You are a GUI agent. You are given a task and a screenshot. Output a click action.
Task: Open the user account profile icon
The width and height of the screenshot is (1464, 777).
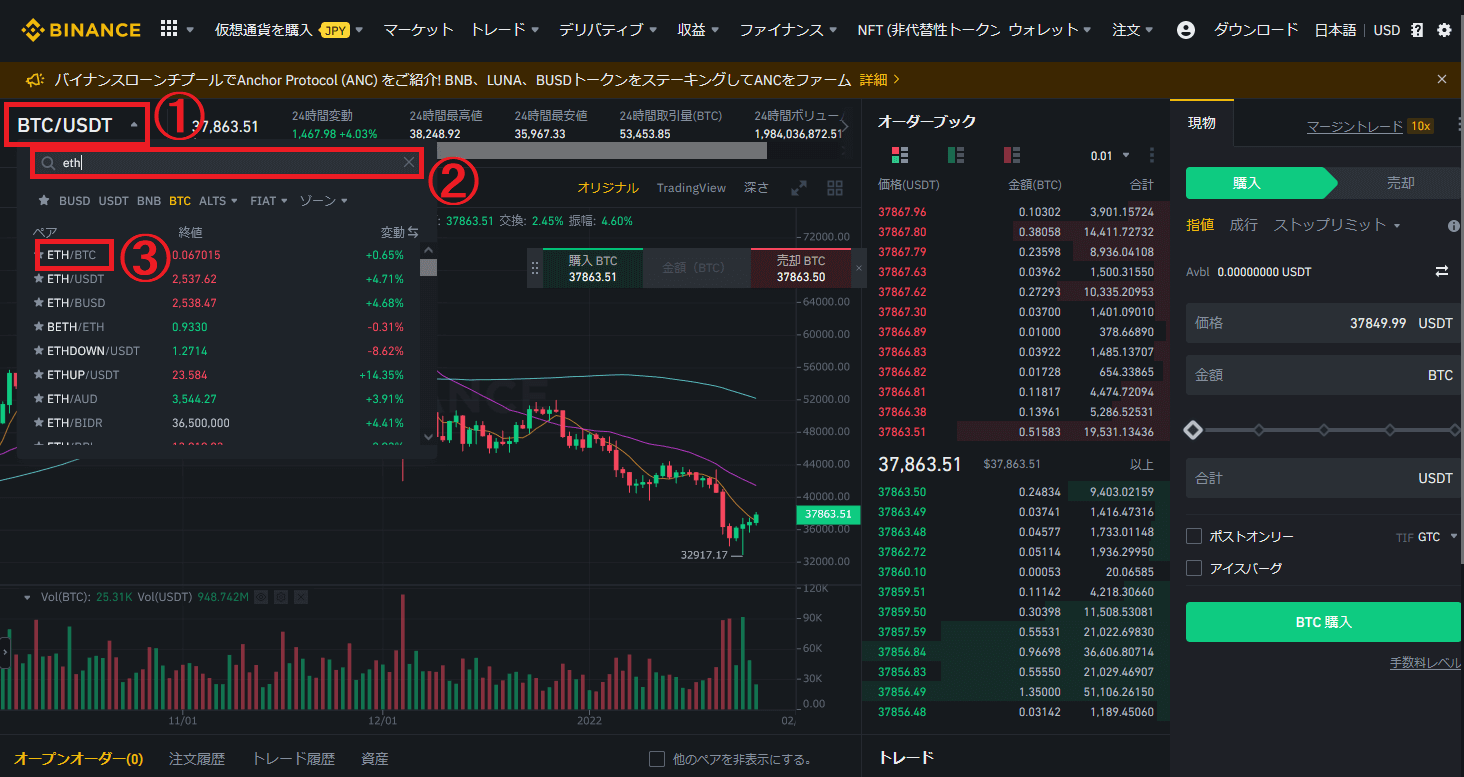(x=1186, y=30)
